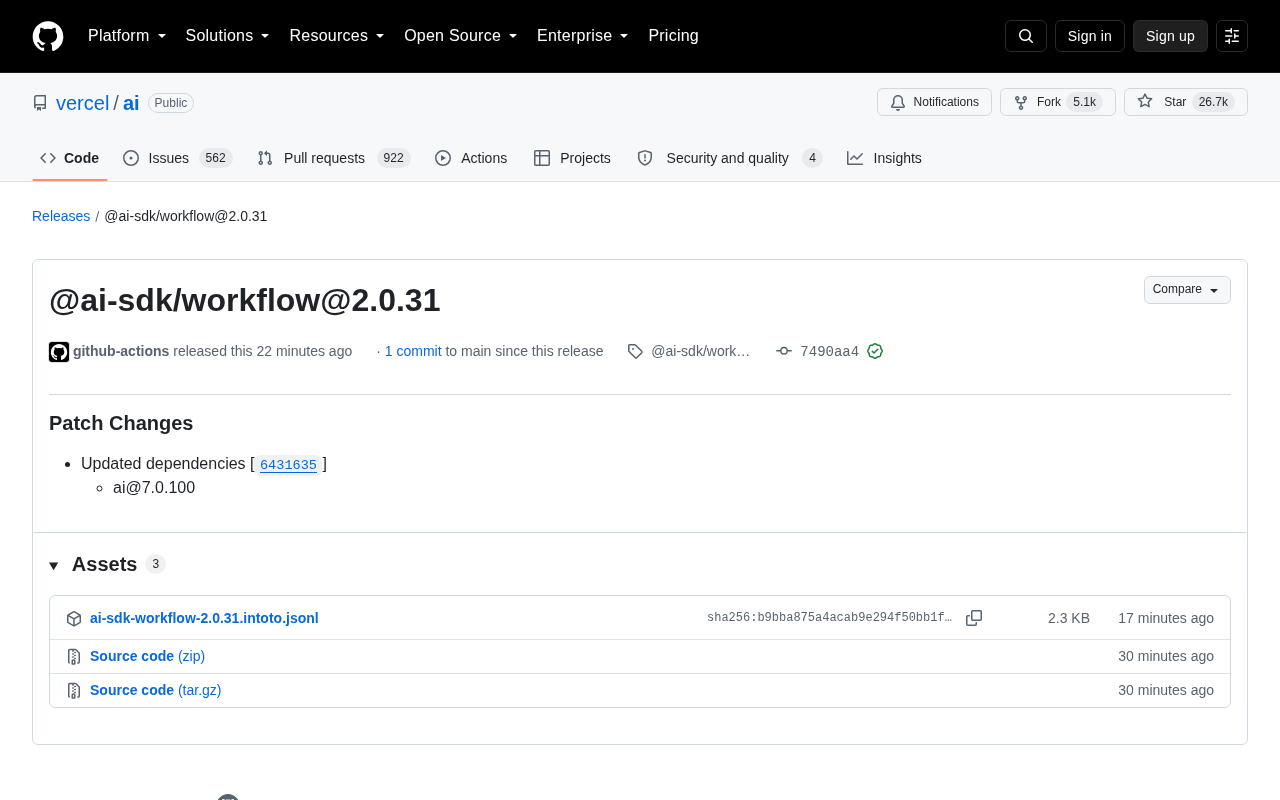Open the commit 7490aa4 link
The height and width of the screenshot is (800, 1280).
tap(829, 351)
